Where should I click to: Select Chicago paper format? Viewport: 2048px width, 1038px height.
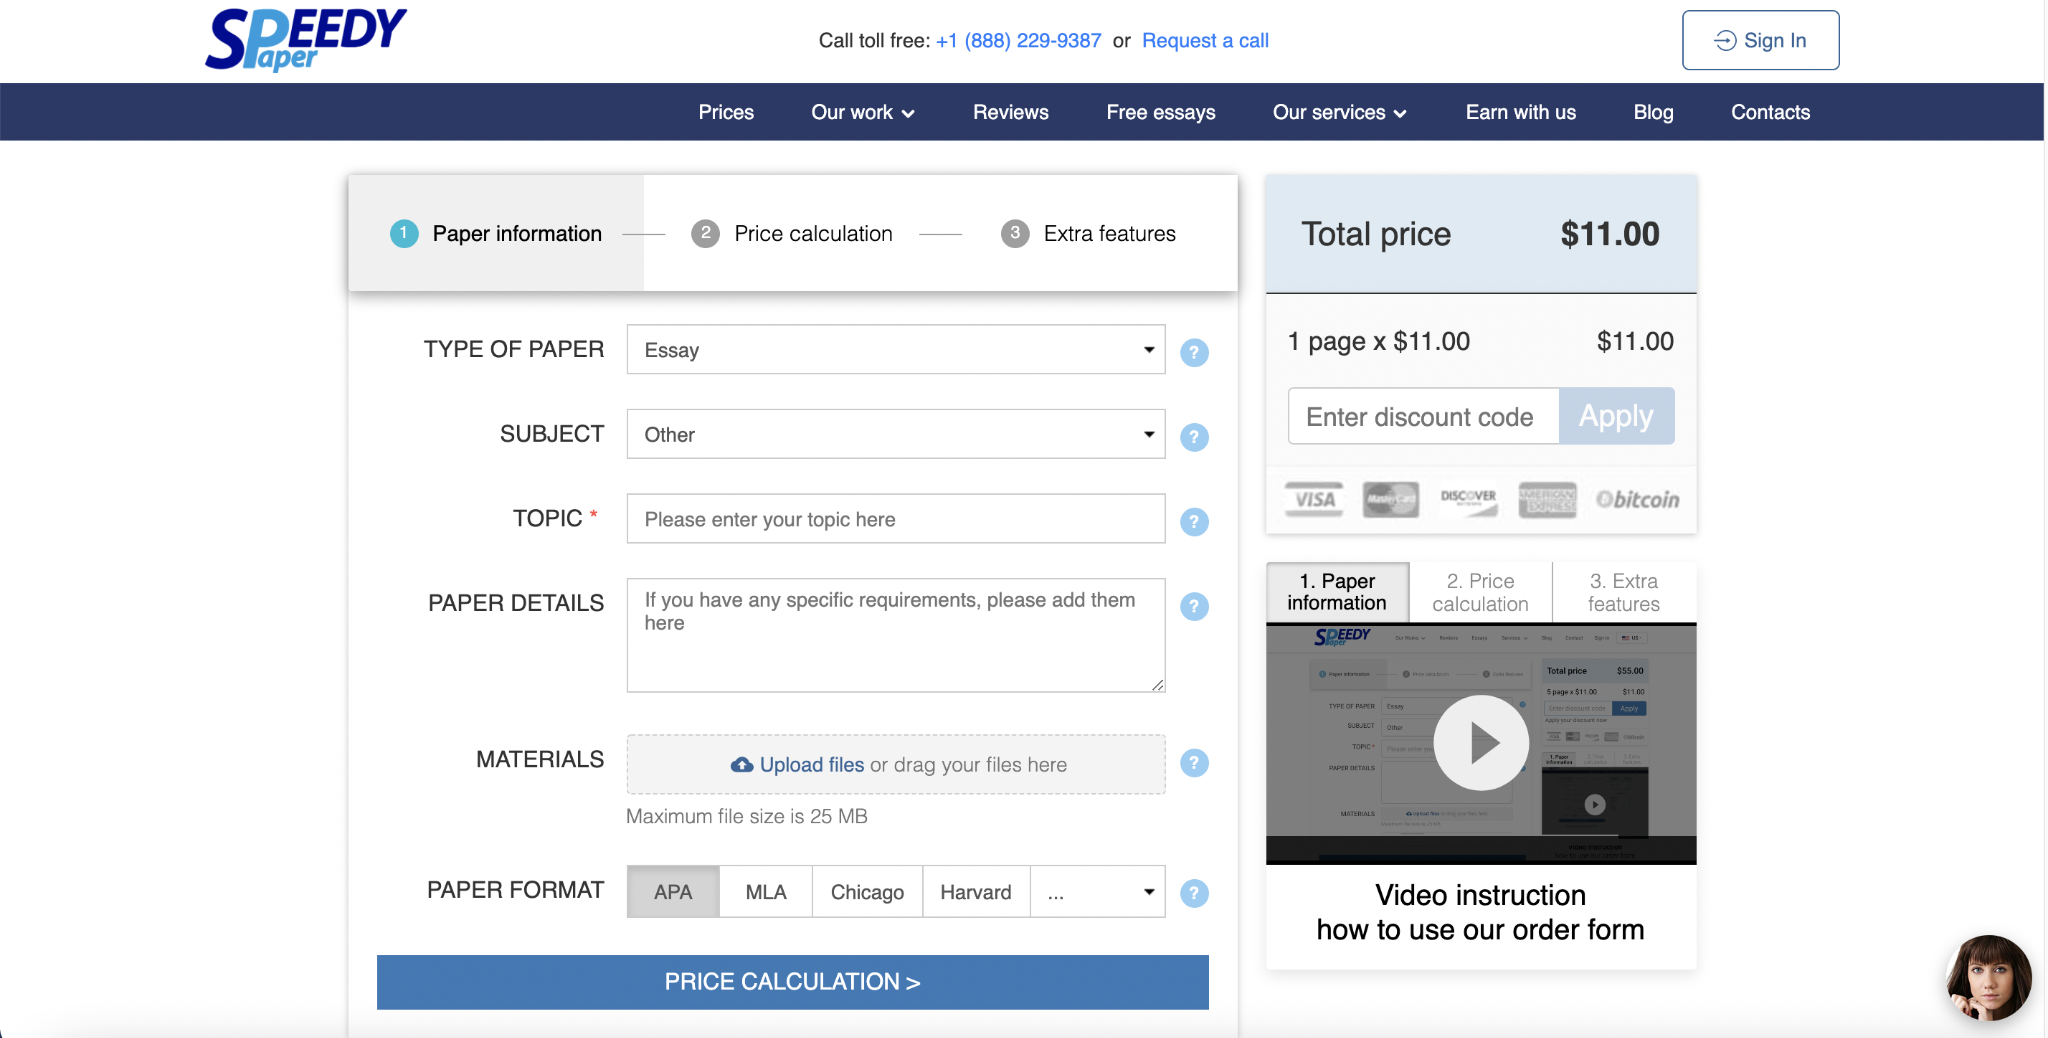[x=867, y=892]
